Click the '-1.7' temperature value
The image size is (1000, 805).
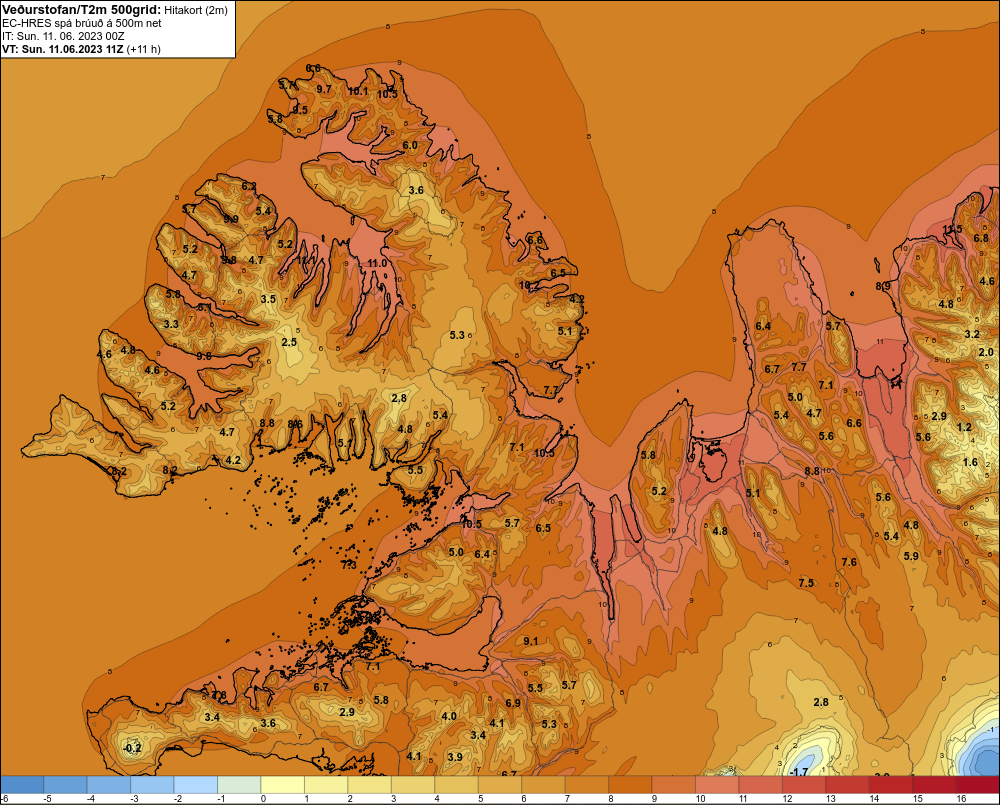pyautogui.click(x=798, y=772)
